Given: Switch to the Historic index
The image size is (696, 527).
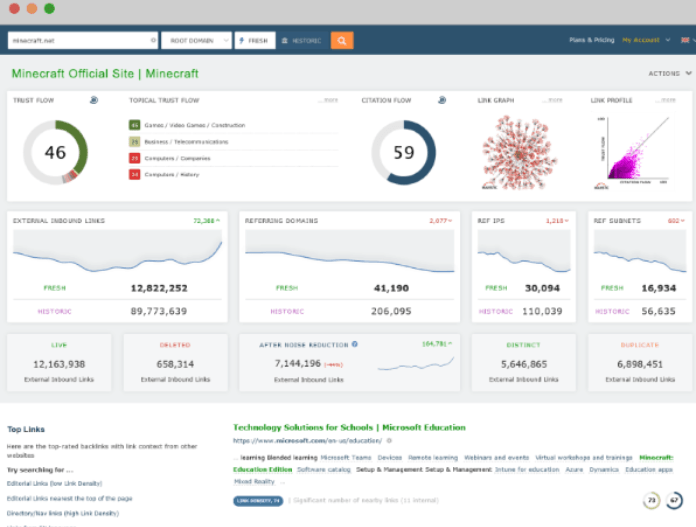Looking at the screenshot, I should click(x=302, y=40).
